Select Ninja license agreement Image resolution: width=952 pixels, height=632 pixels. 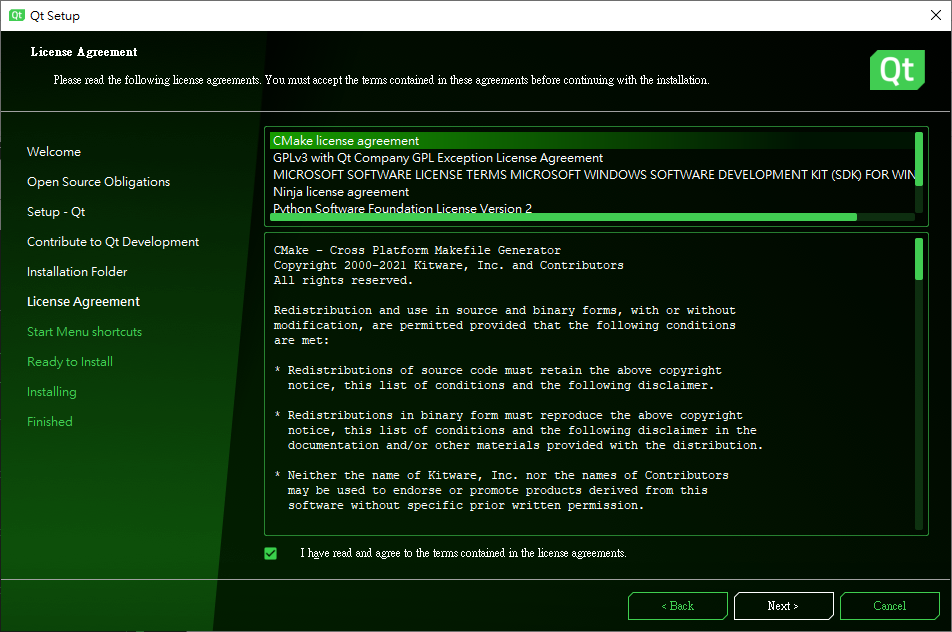point(592,192)
